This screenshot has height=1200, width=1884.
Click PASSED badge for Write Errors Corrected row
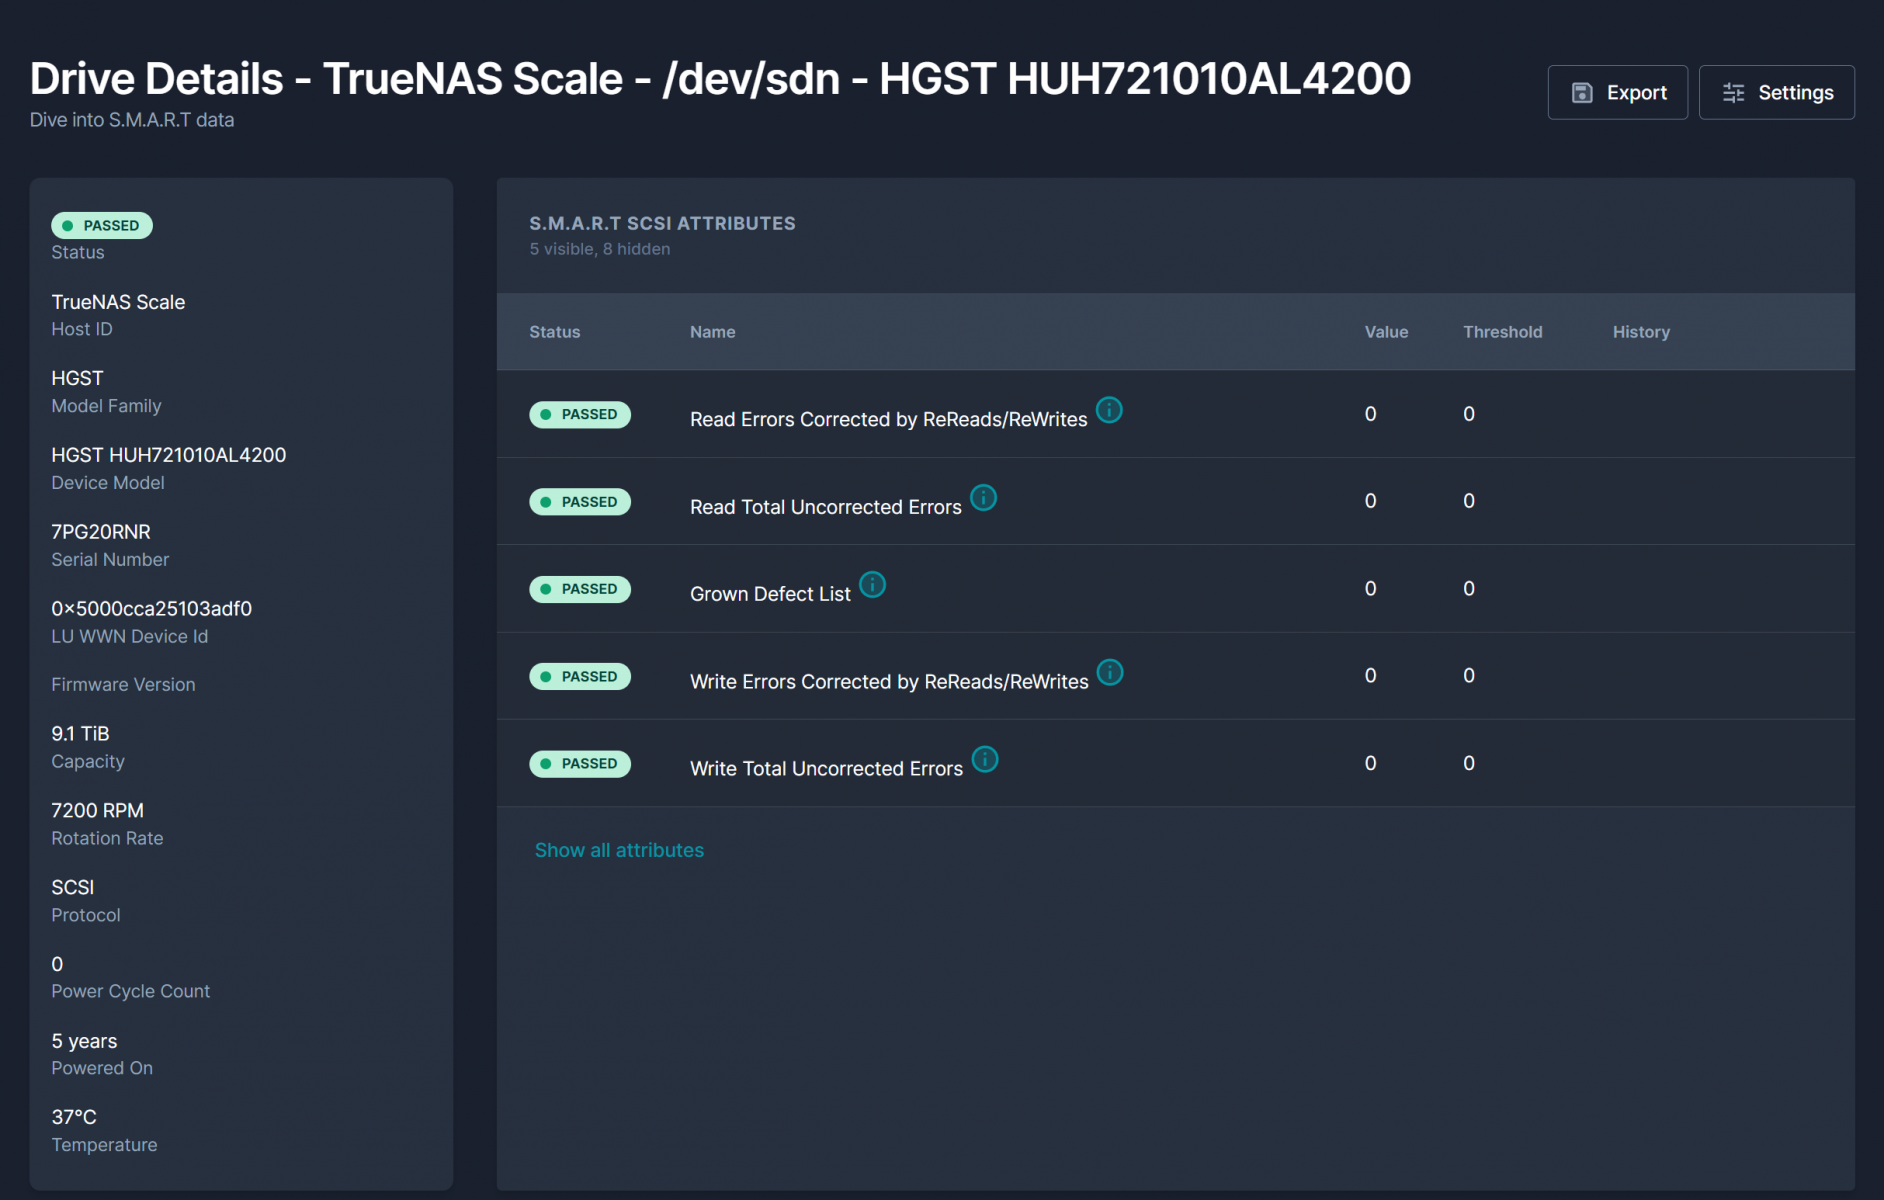[580, 677]
